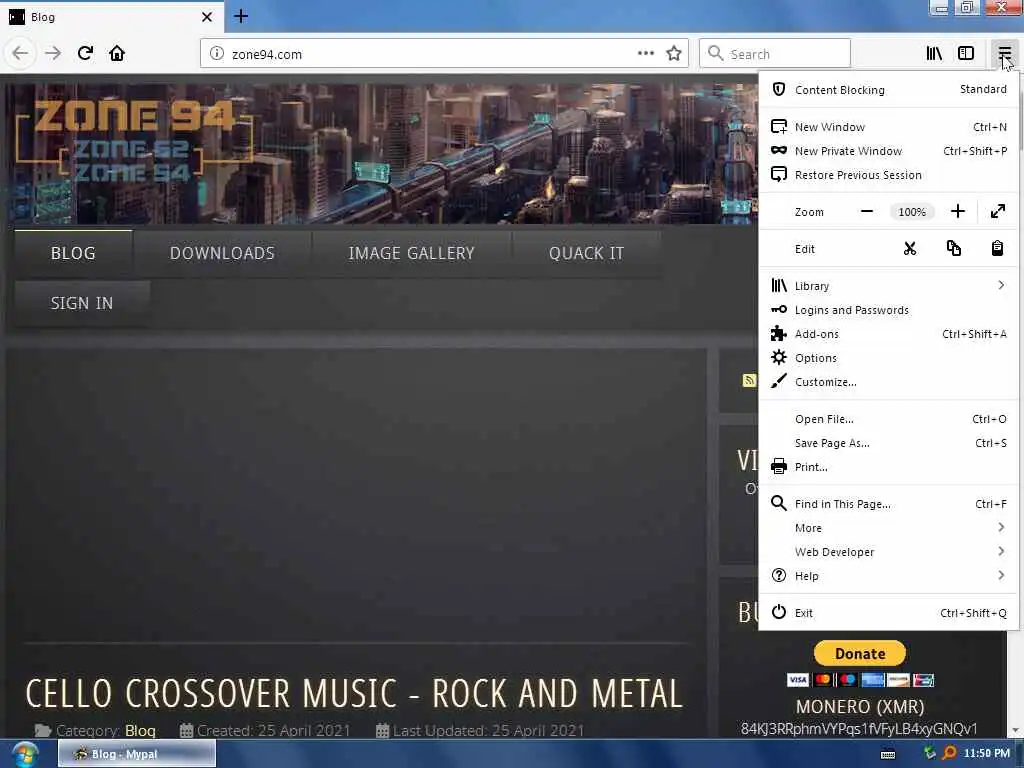Image resolution: width=1024 pixels, height=768 pixels.
Task: Open a new tab with plus button
Action: (241, 16)
